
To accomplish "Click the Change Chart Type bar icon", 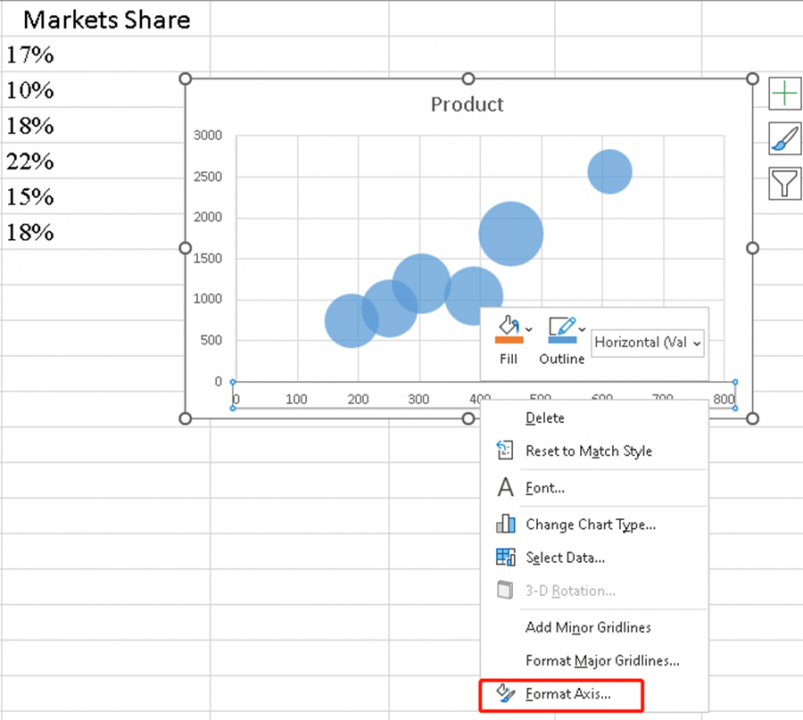I will [505, 524].
